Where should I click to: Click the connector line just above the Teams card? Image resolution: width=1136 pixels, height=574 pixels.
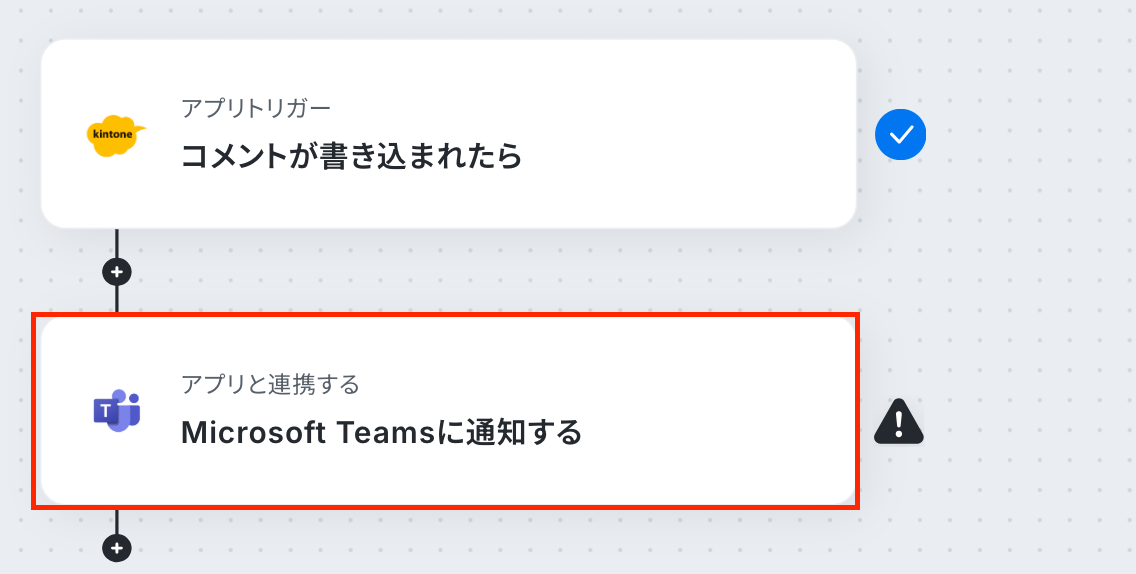pyautogui.click(x=117, y=300)
